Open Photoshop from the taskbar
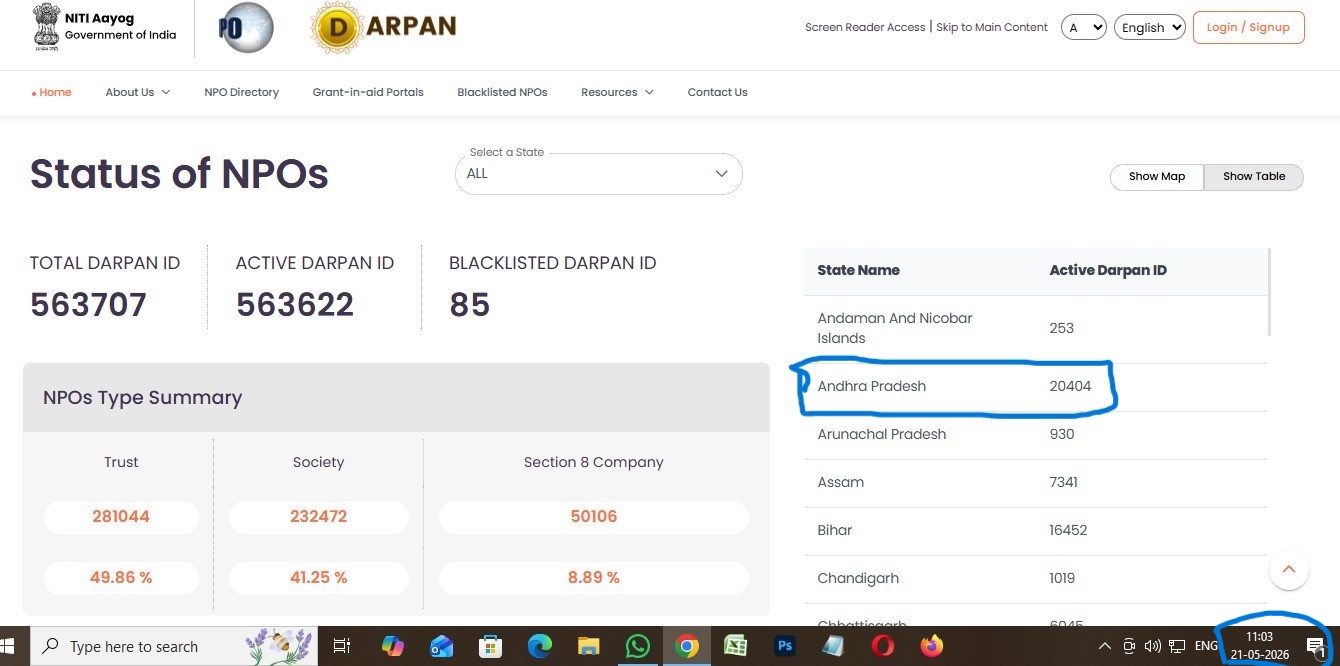This screenshot has height=666, width=1340. [x=785, y=646]
